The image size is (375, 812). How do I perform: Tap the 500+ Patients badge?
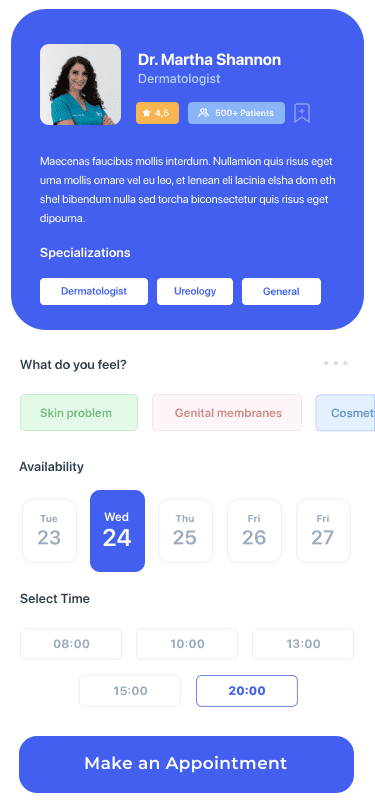pyautogui.click(x=236, y=113)
